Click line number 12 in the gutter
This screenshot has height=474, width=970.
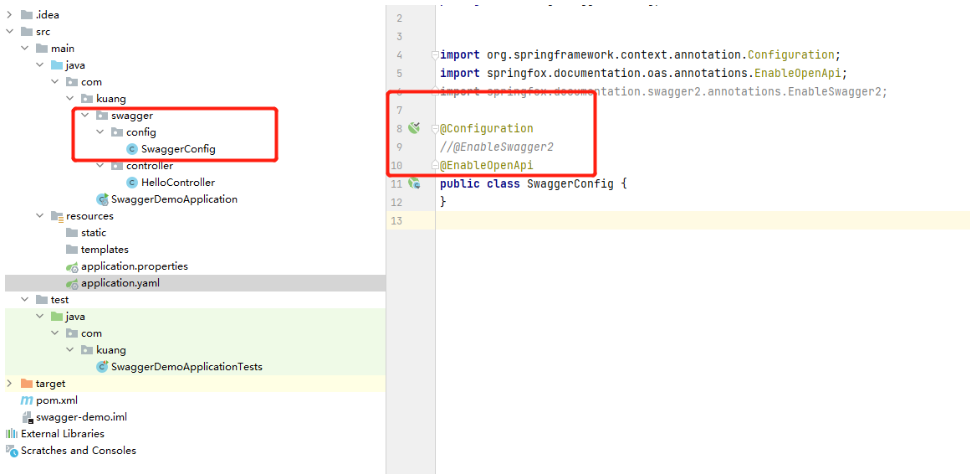point(397,202)
